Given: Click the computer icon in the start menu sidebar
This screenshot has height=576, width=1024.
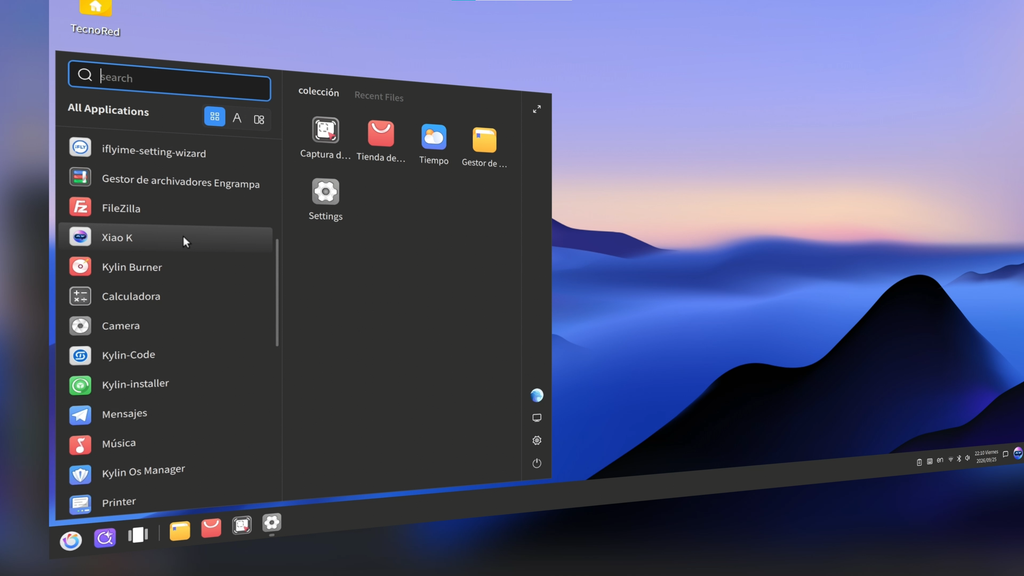Looking at the screenshot, I should [537, 418].
